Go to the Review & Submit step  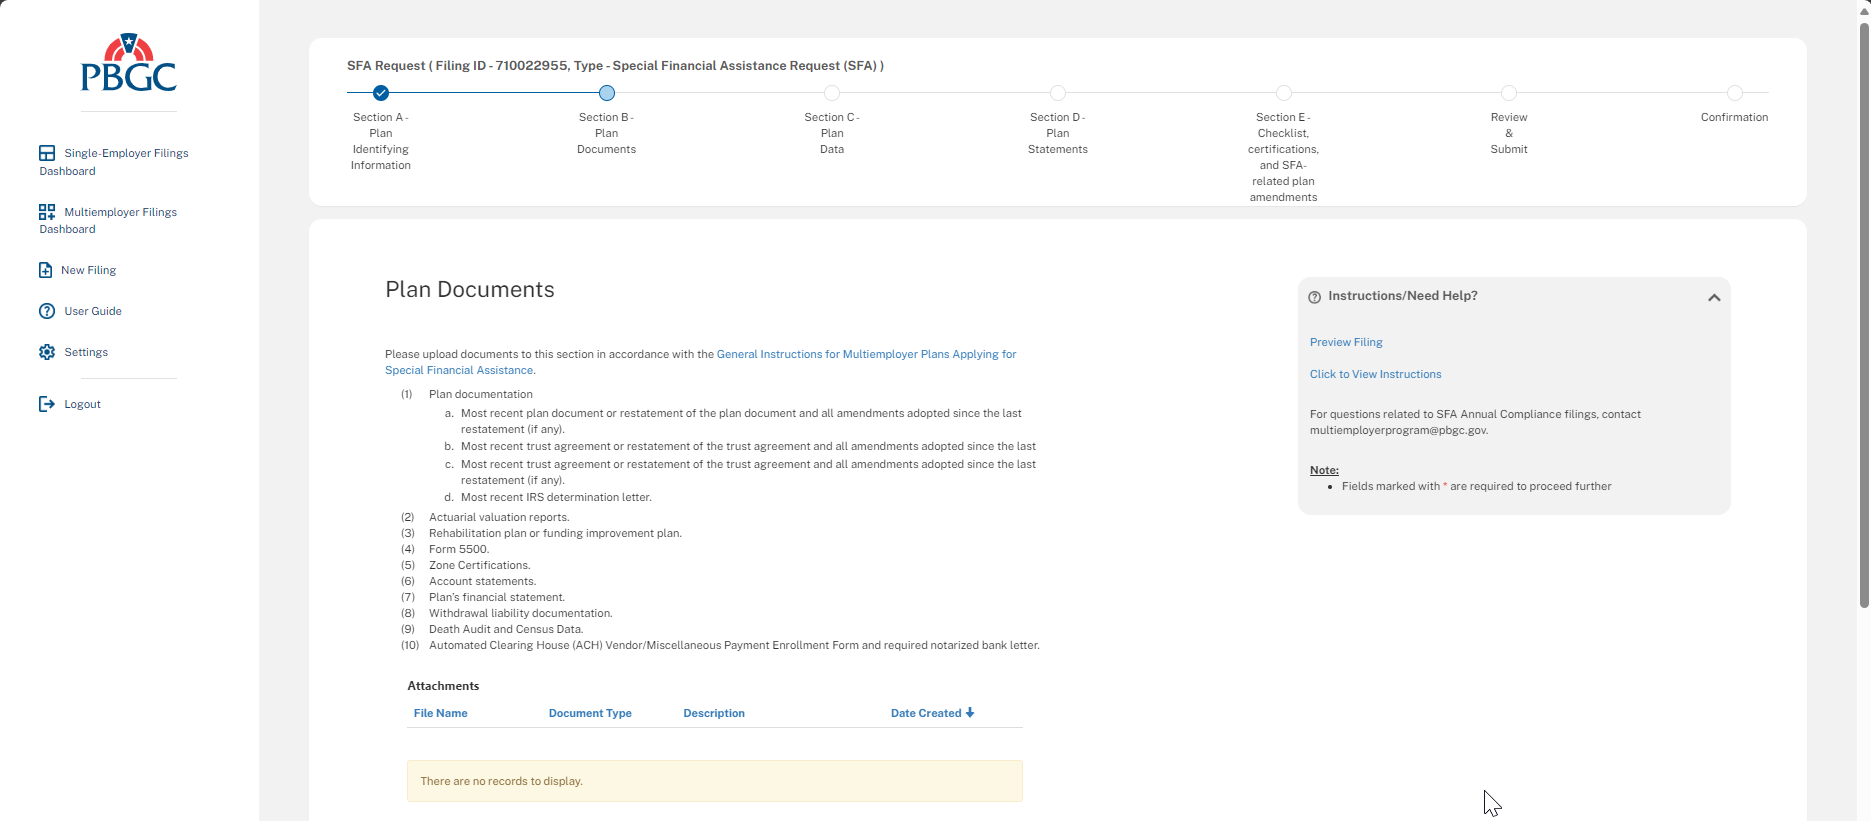(x=1509, y=93)
